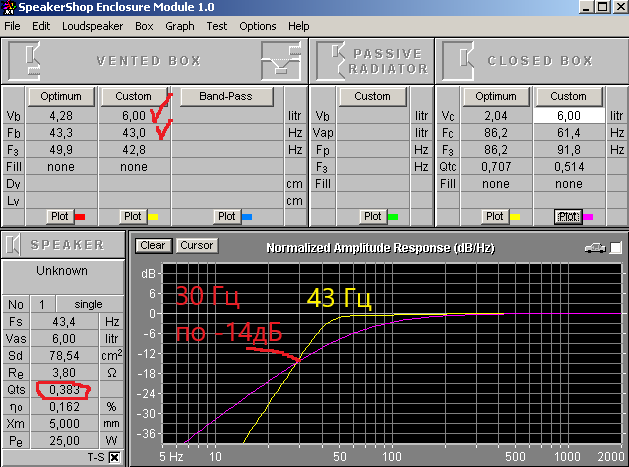Plot the vented Custom response

click(133, 217)
